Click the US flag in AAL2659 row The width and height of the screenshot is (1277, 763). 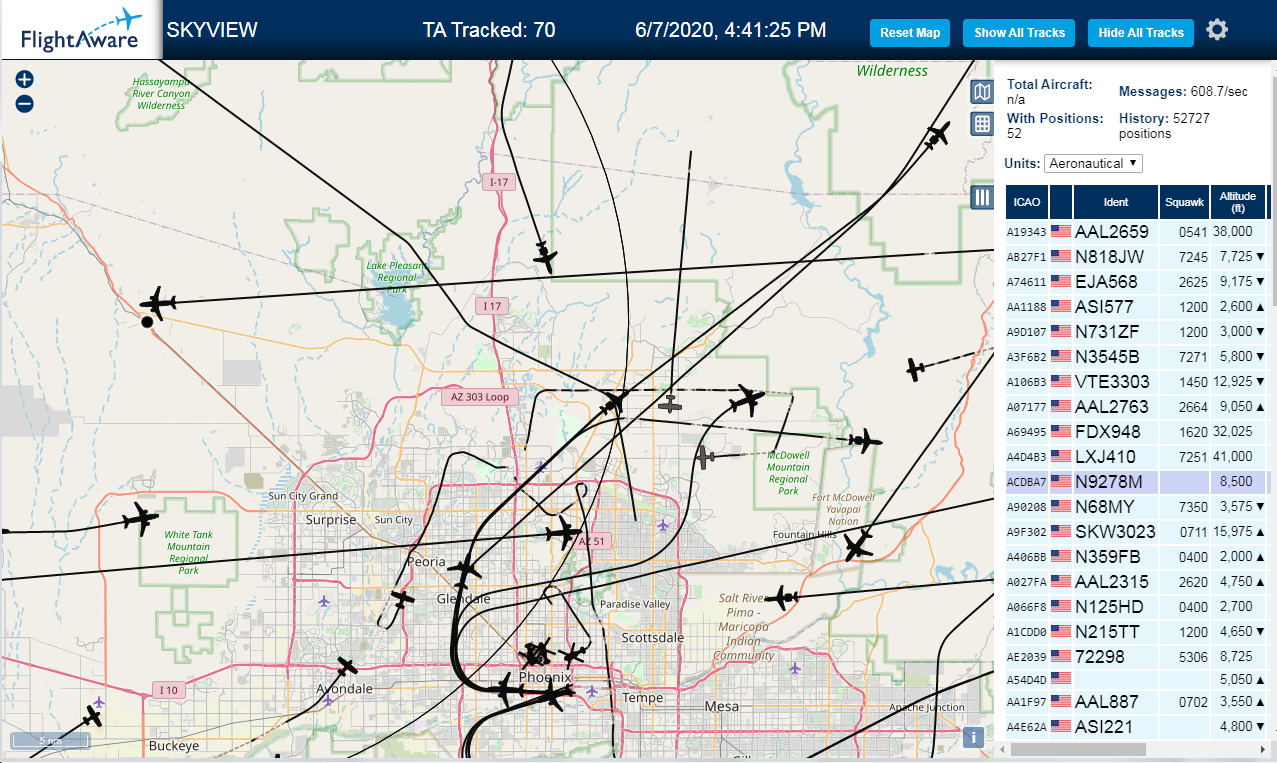[1061, 232]
